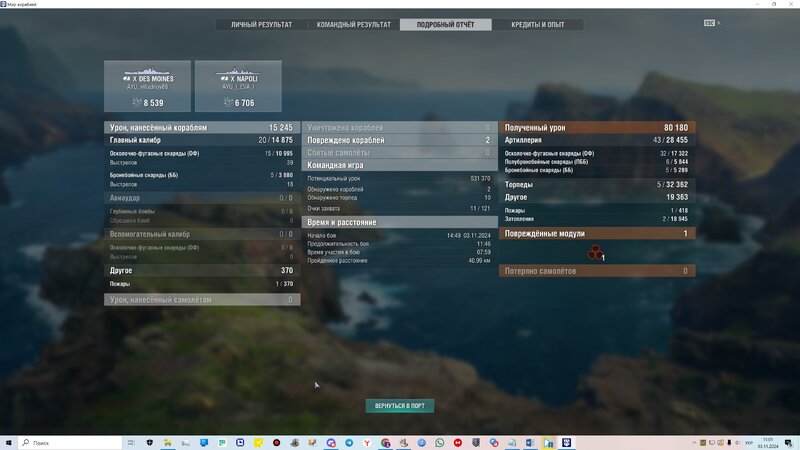Click the taskbar Поиск search box
Image resolution: width=800 pixels, height=450 pixels.
70,442
